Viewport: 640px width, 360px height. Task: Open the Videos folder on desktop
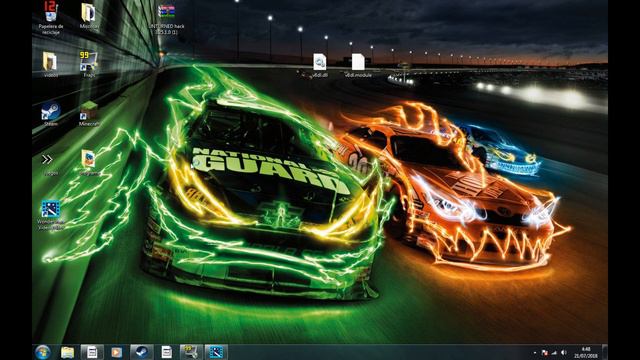50,64
